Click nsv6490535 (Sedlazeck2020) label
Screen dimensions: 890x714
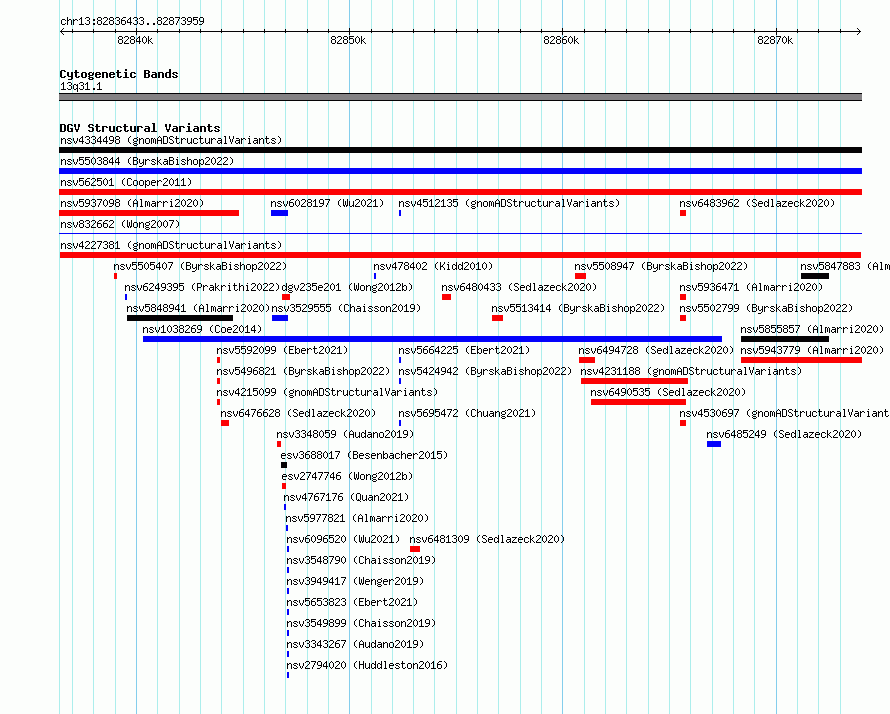[x=668, y=392]
